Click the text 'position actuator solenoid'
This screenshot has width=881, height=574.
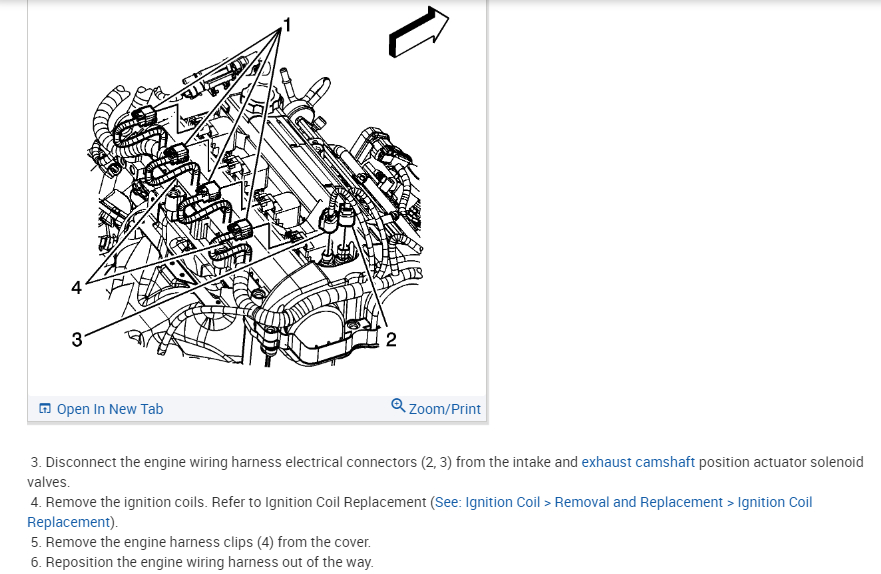(781, 462)
